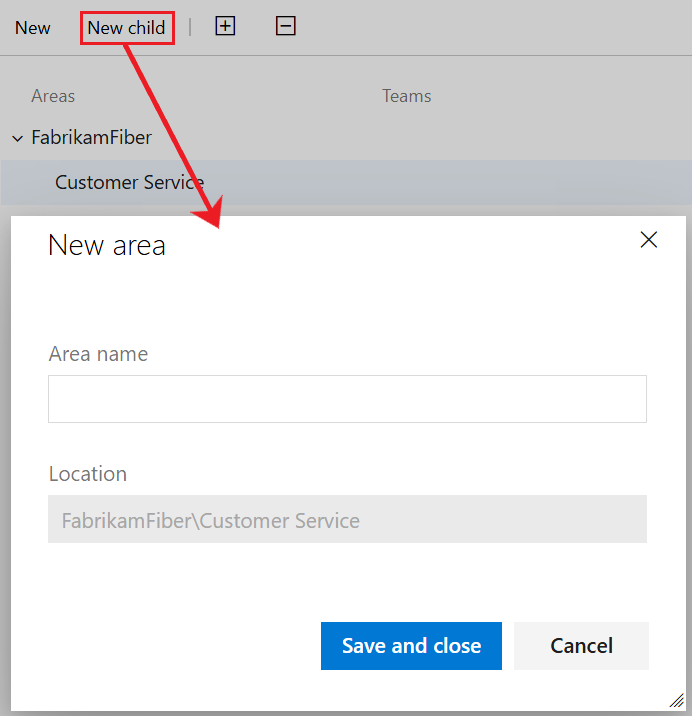
Task: Click the read-only Location field
Action: 347,519
